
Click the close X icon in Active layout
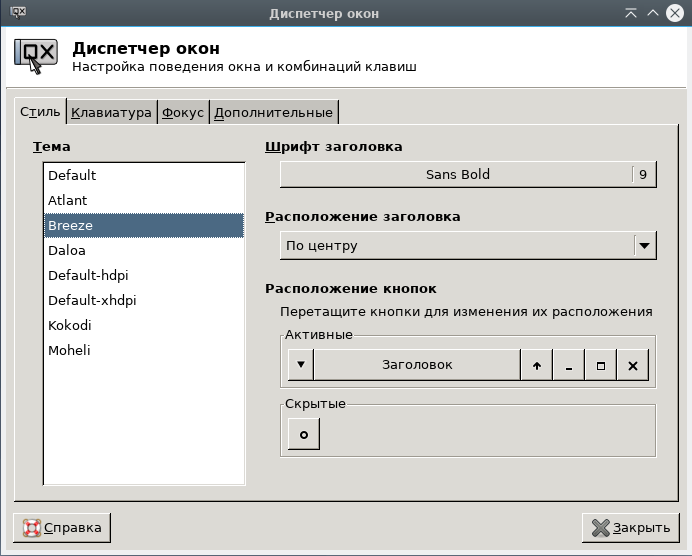pos(632,365)
